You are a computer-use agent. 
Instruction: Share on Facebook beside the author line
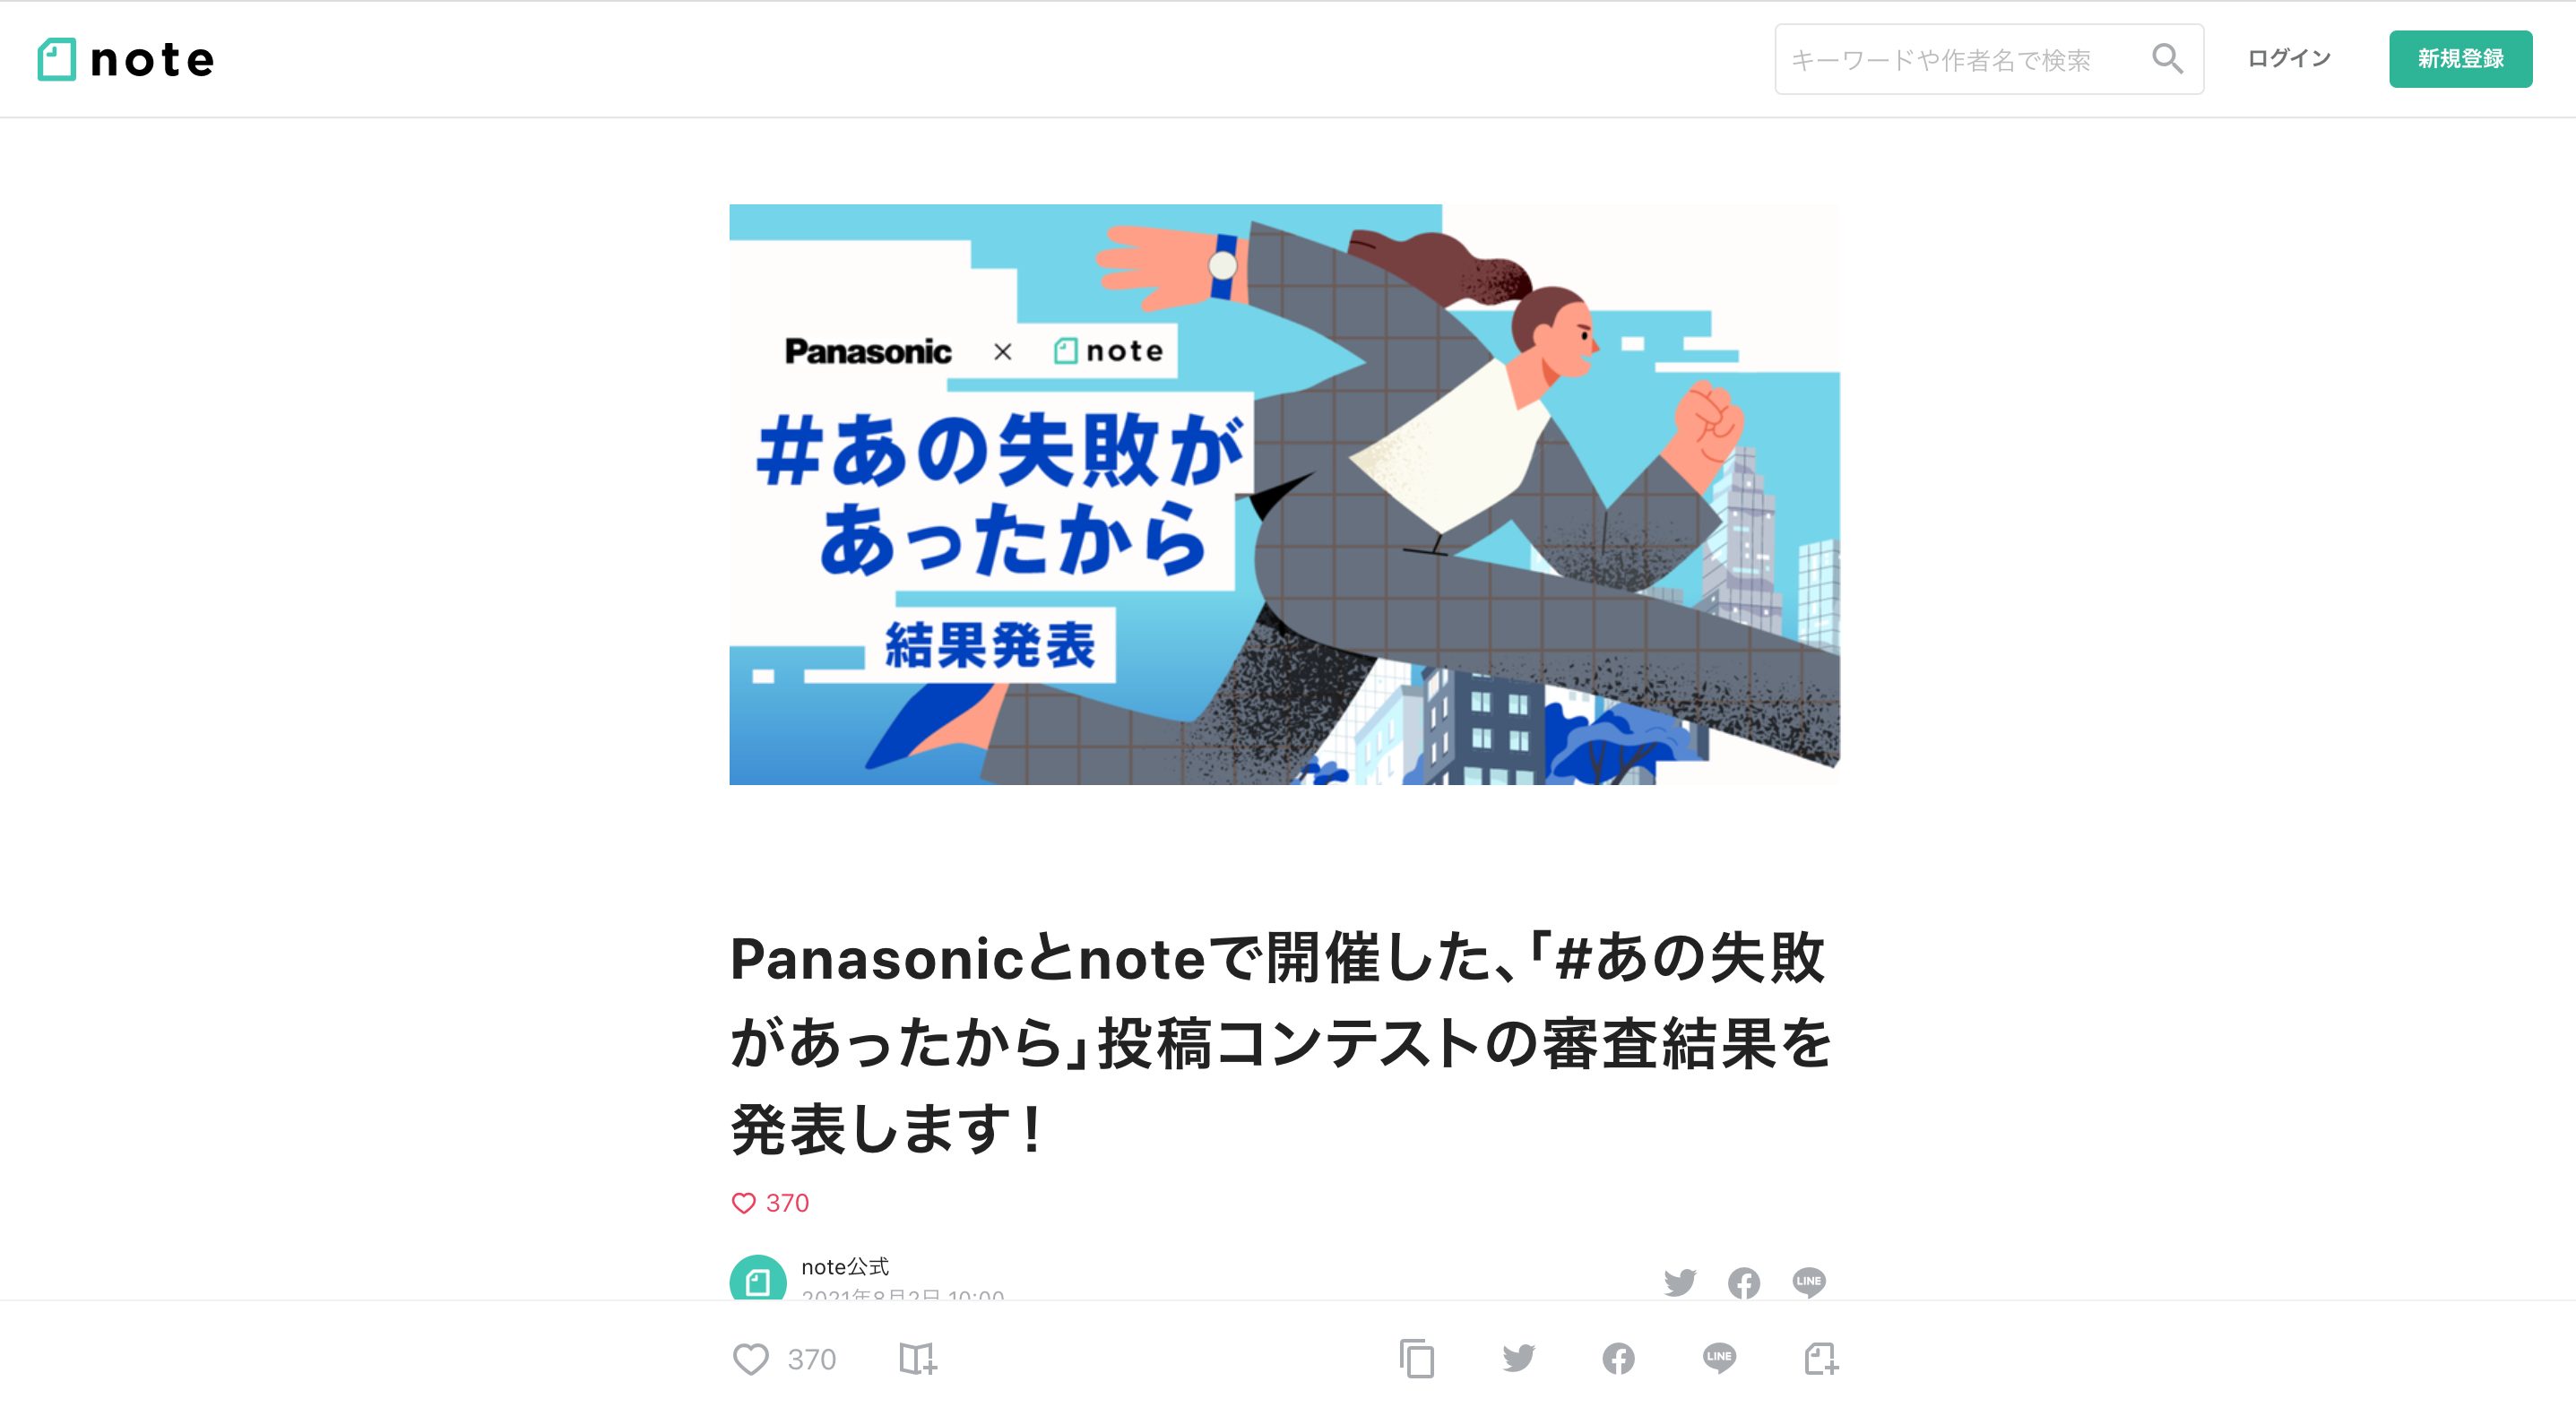point(1744,1282)
